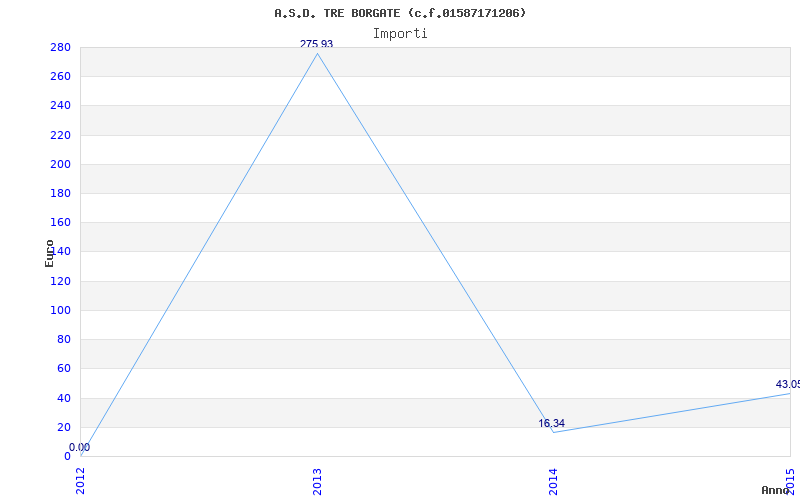This screenshot has height=500, width=800.
Task: Click the Anno x-axis title
Action: [775, 490]
